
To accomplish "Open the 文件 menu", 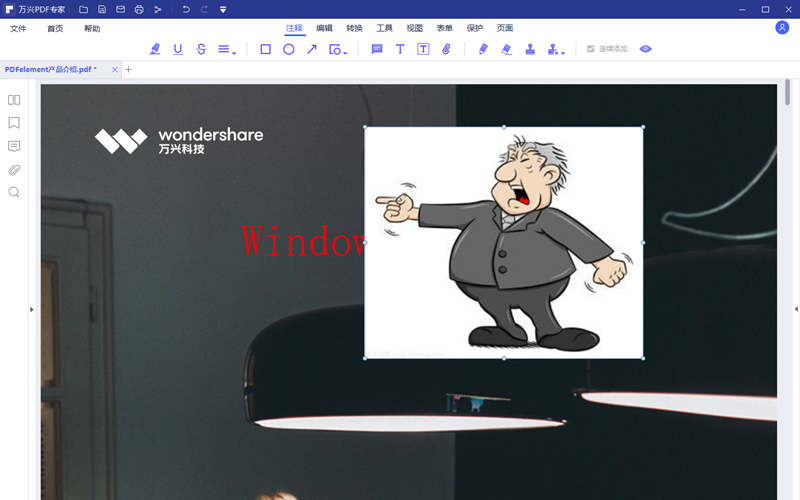I will [18, 28].
